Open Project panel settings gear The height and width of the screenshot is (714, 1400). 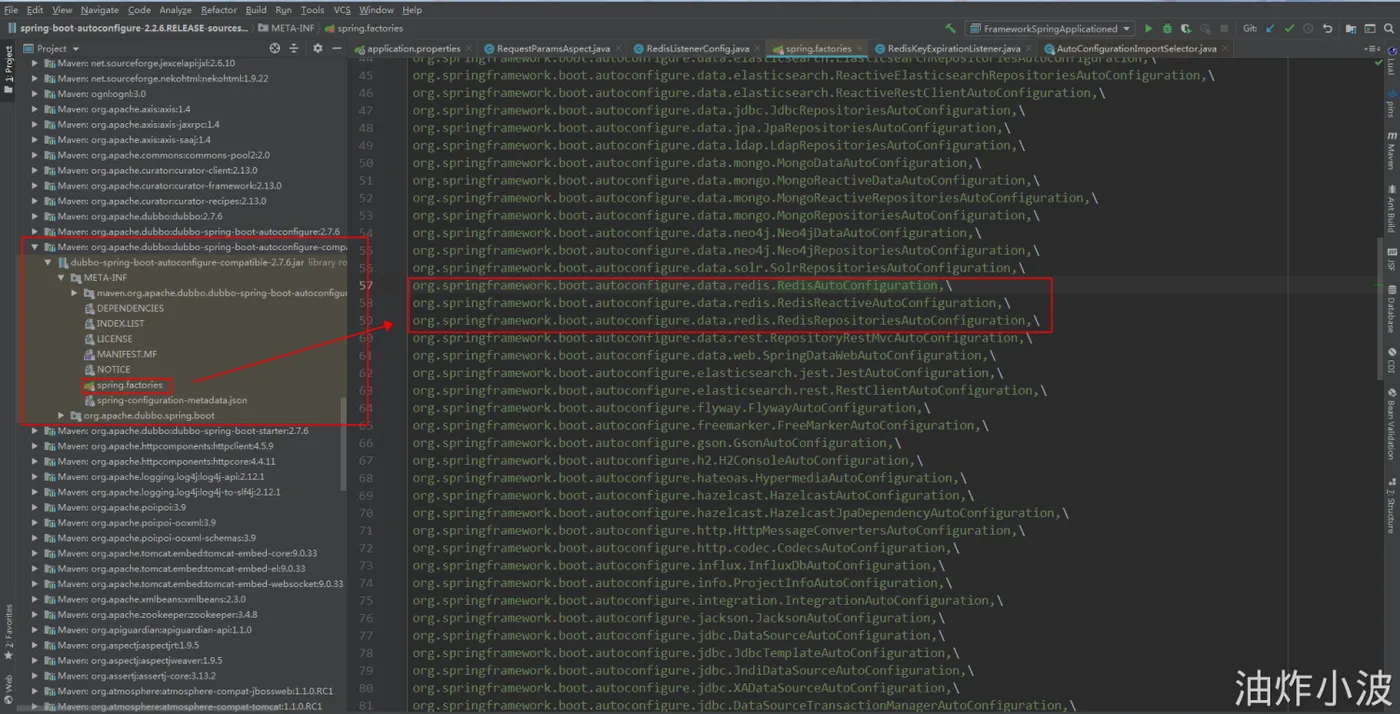point(318,48)
